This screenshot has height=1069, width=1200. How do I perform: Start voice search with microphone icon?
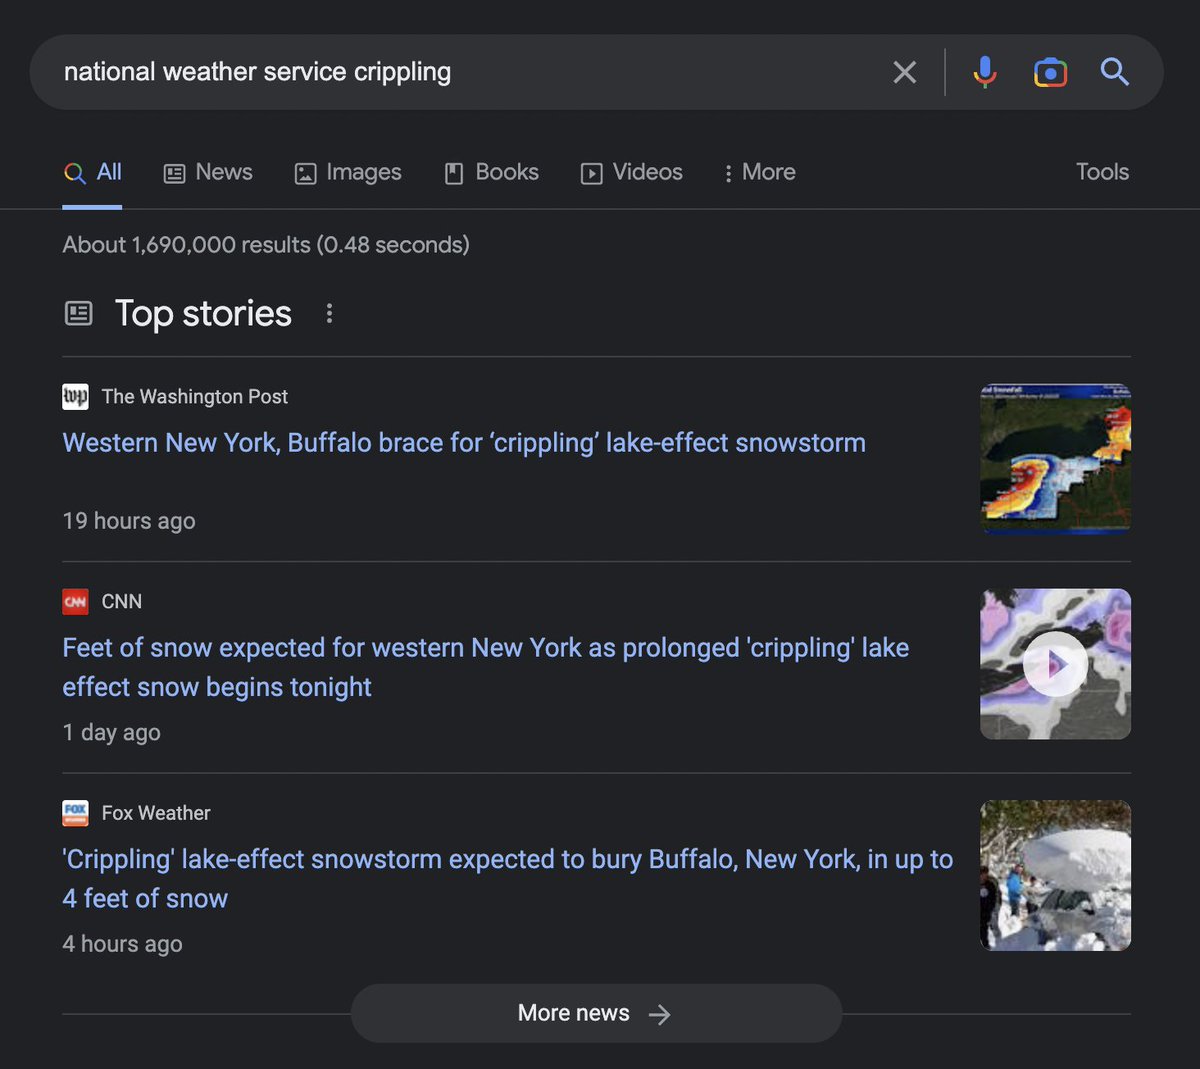(985, 72)
